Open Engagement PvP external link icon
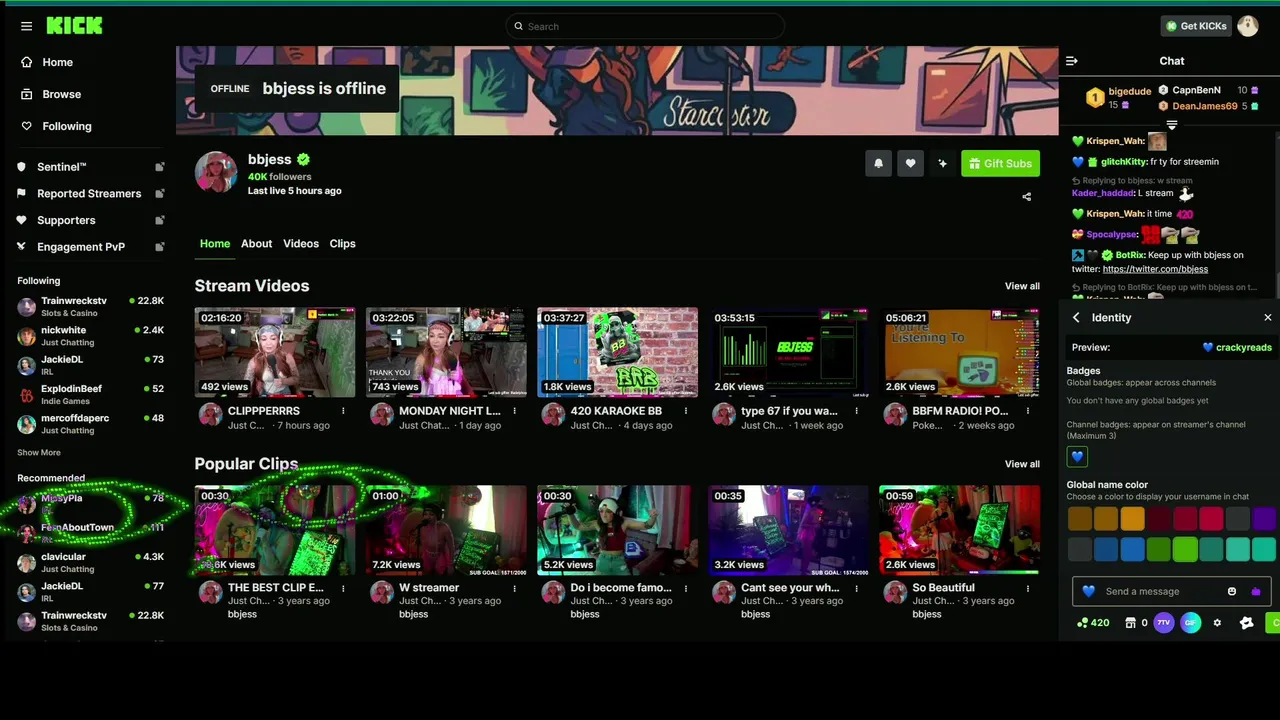The image size is (1280, 720). pyautogui.click(x=159, y=247)
